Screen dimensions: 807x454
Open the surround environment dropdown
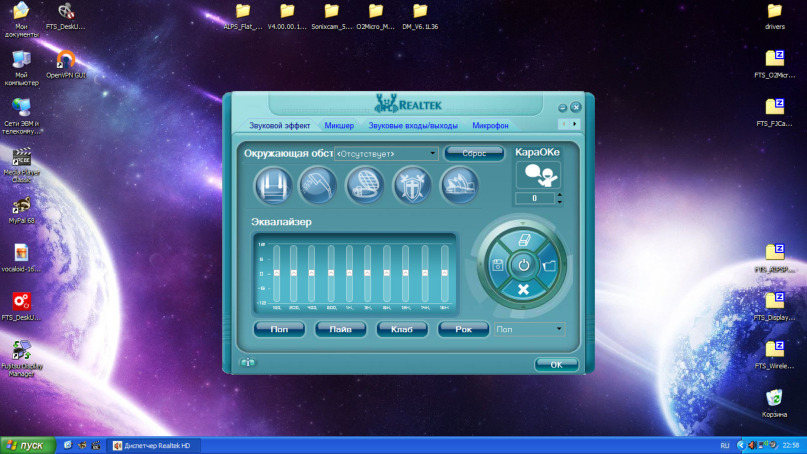pyautogui.click(x=433, y=154)
